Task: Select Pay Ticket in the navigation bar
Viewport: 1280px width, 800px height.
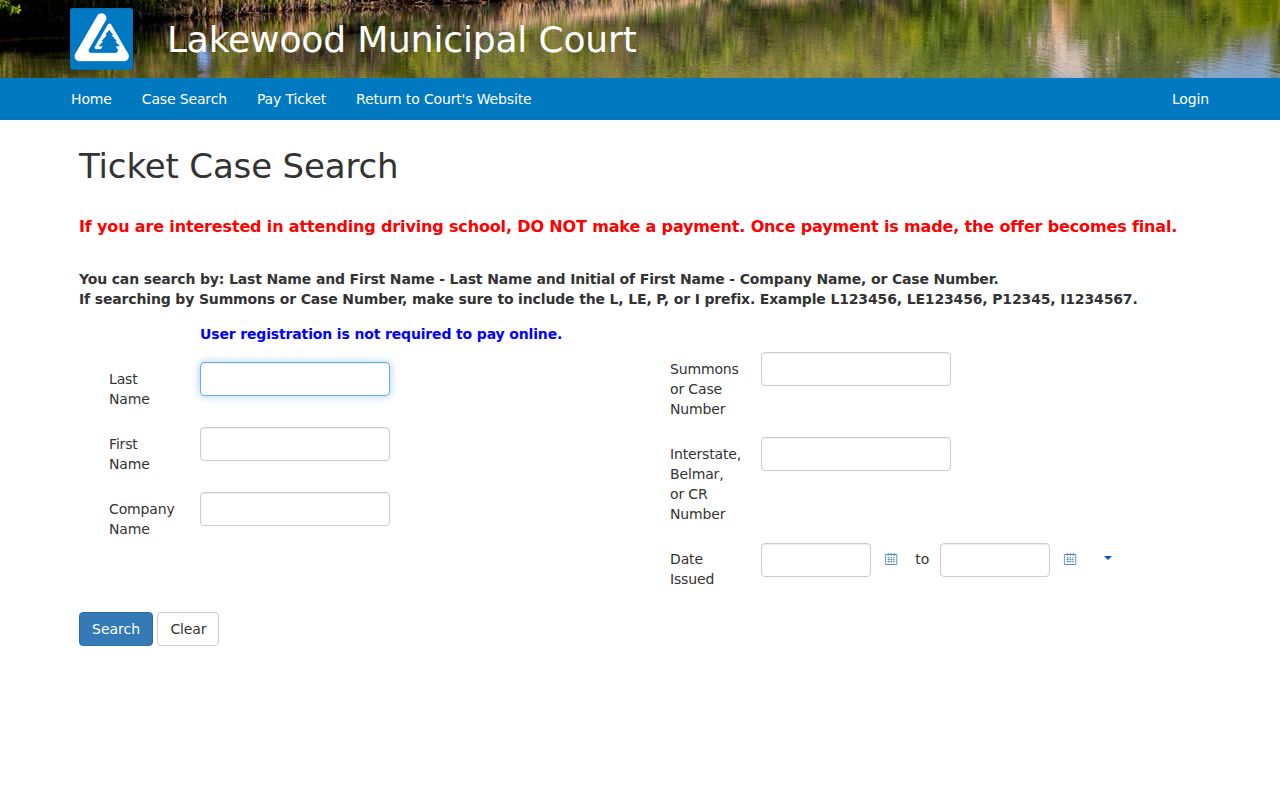Action: click(291, 99)
